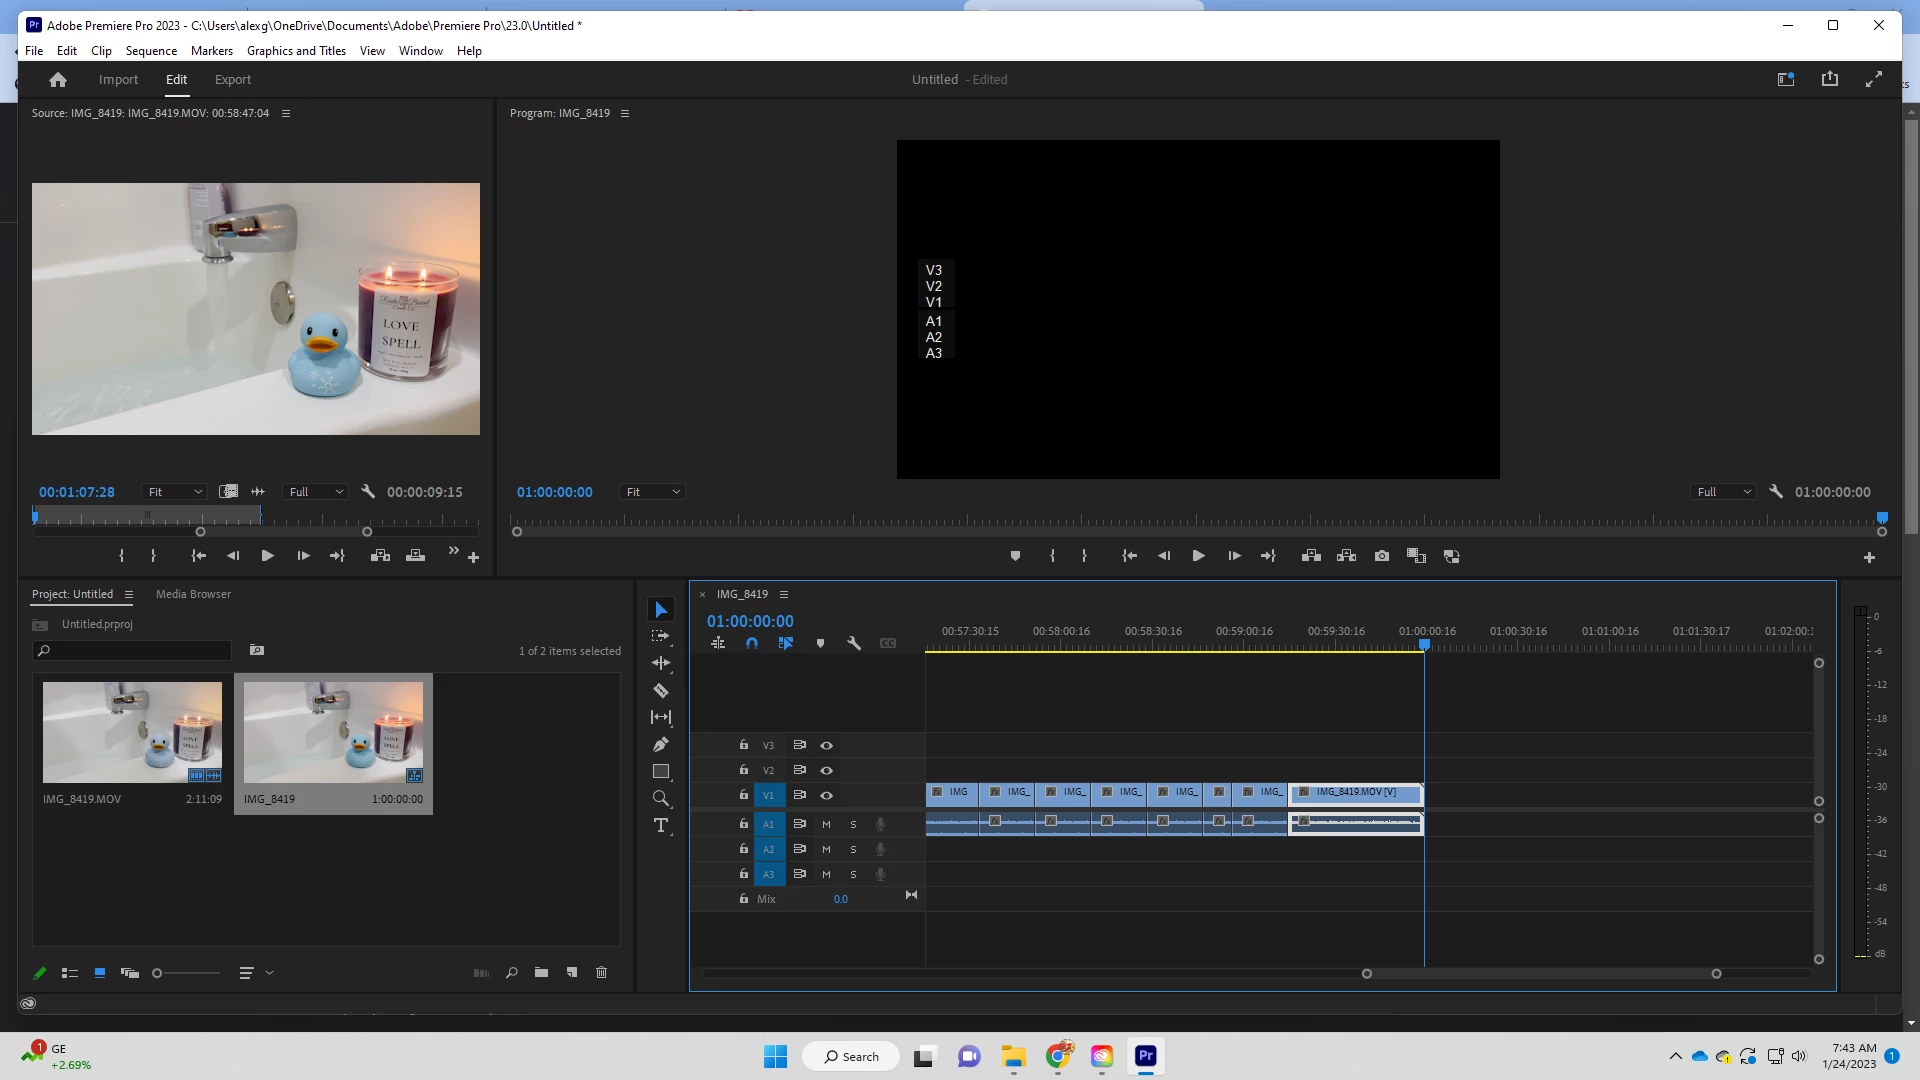Click the Delete trash icon in Project panel
Viewport: 1920px width, 1080px height.
click(602, 973)
